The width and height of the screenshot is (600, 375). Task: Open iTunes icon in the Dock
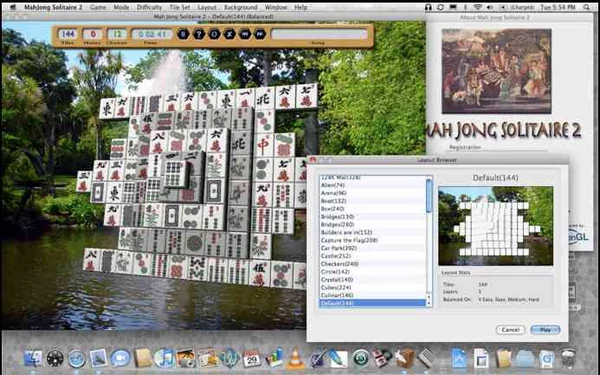(165, 359)
